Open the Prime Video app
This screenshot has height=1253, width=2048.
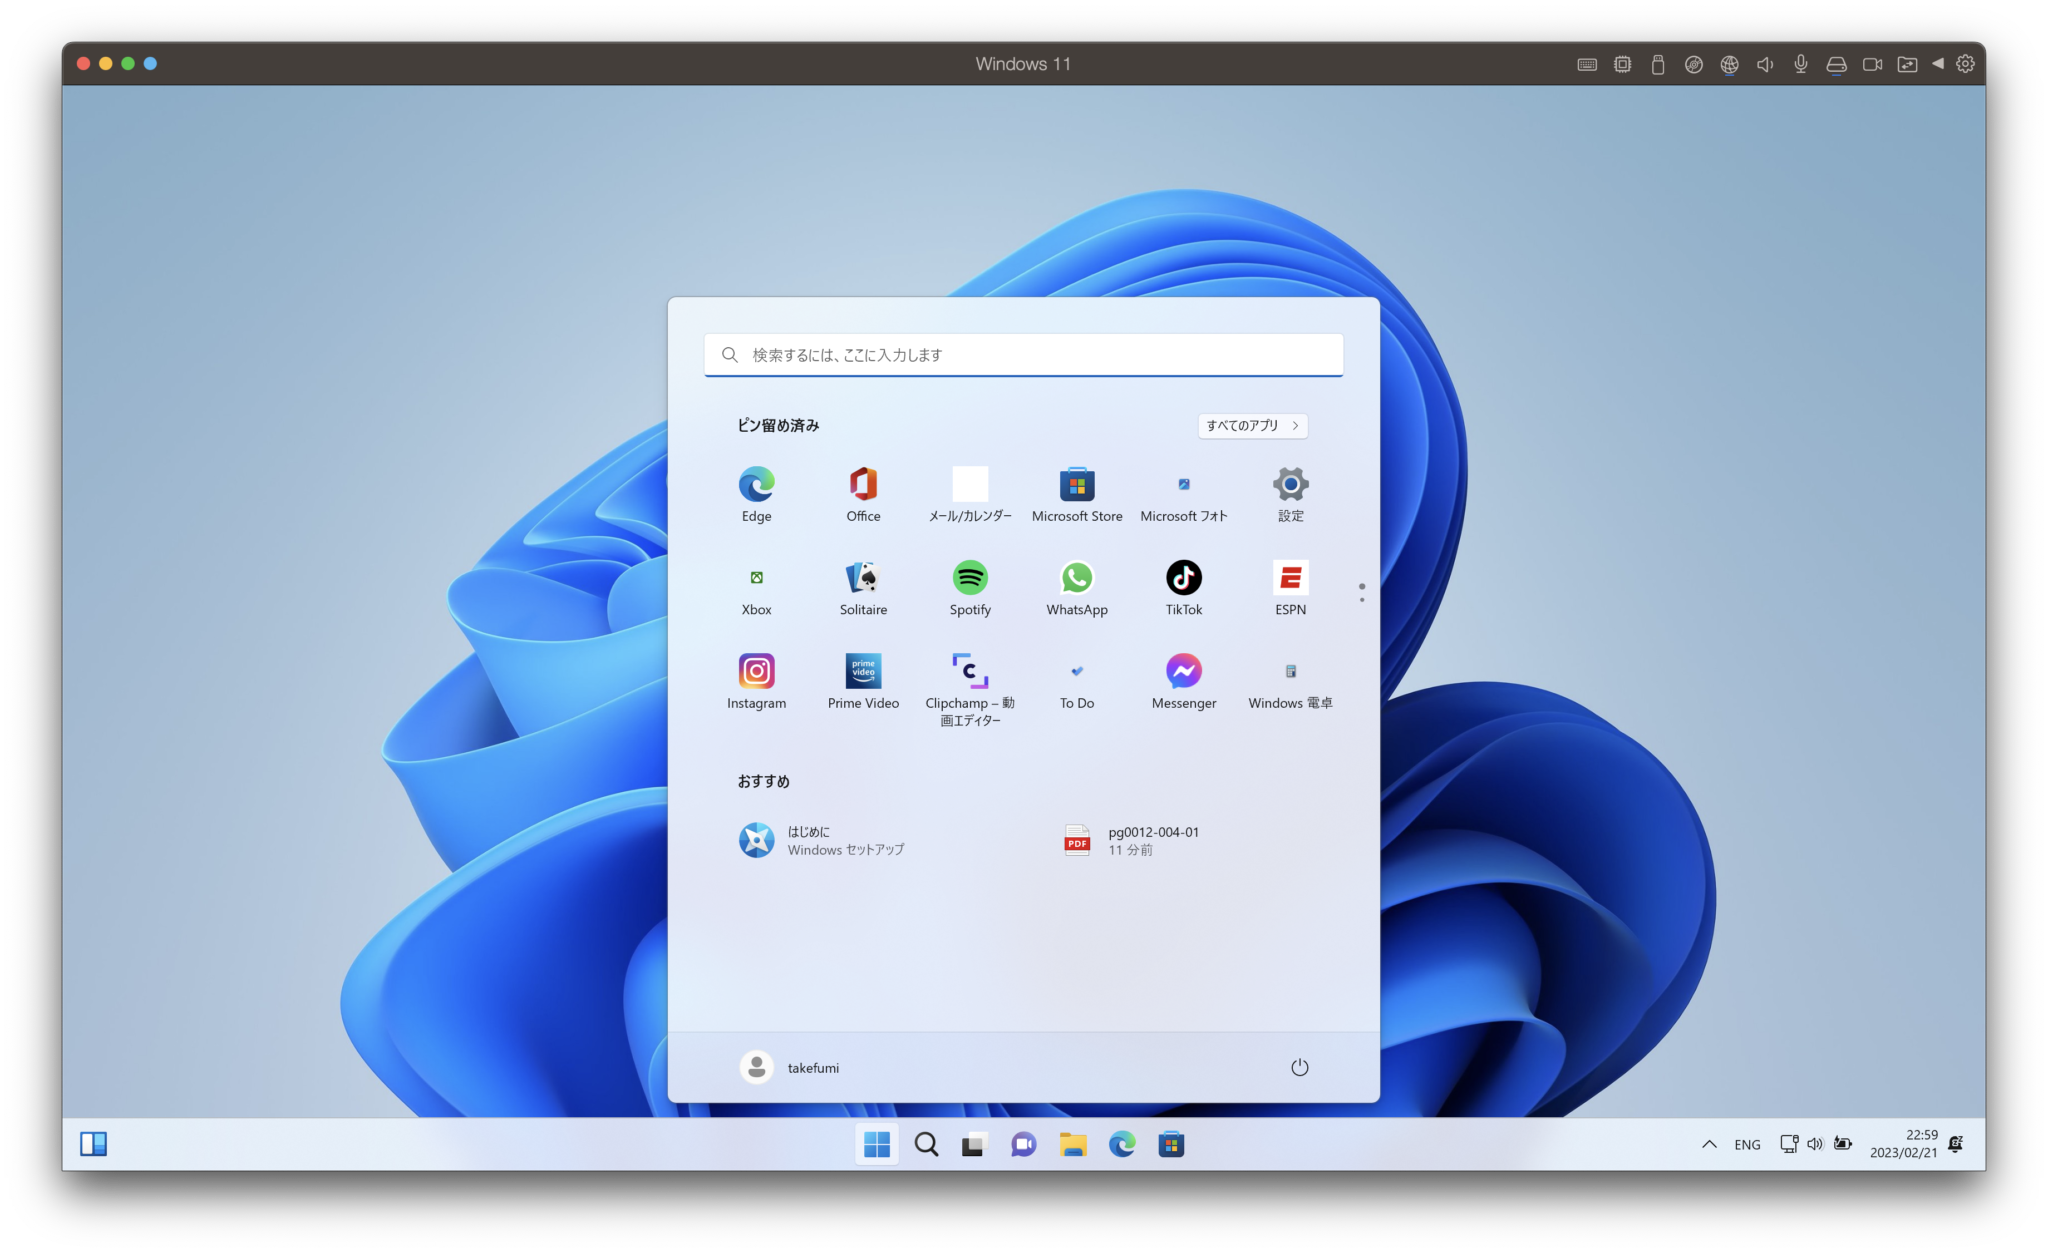pos(863,682)
